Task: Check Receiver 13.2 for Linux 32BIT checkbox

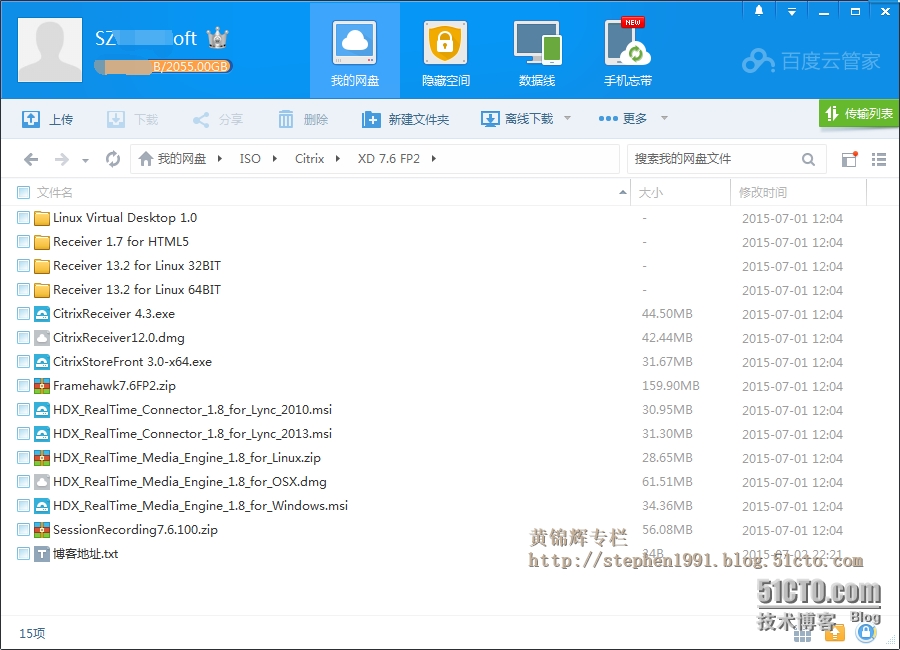Action: pyautogui.click(x=24, y=266)
